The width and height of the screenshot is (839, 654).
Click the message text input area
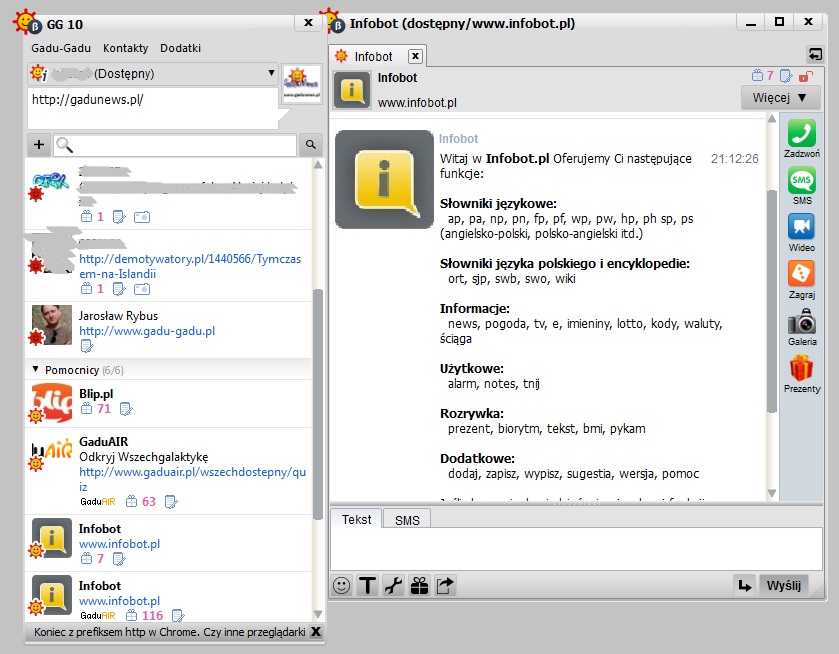[576, 549]
